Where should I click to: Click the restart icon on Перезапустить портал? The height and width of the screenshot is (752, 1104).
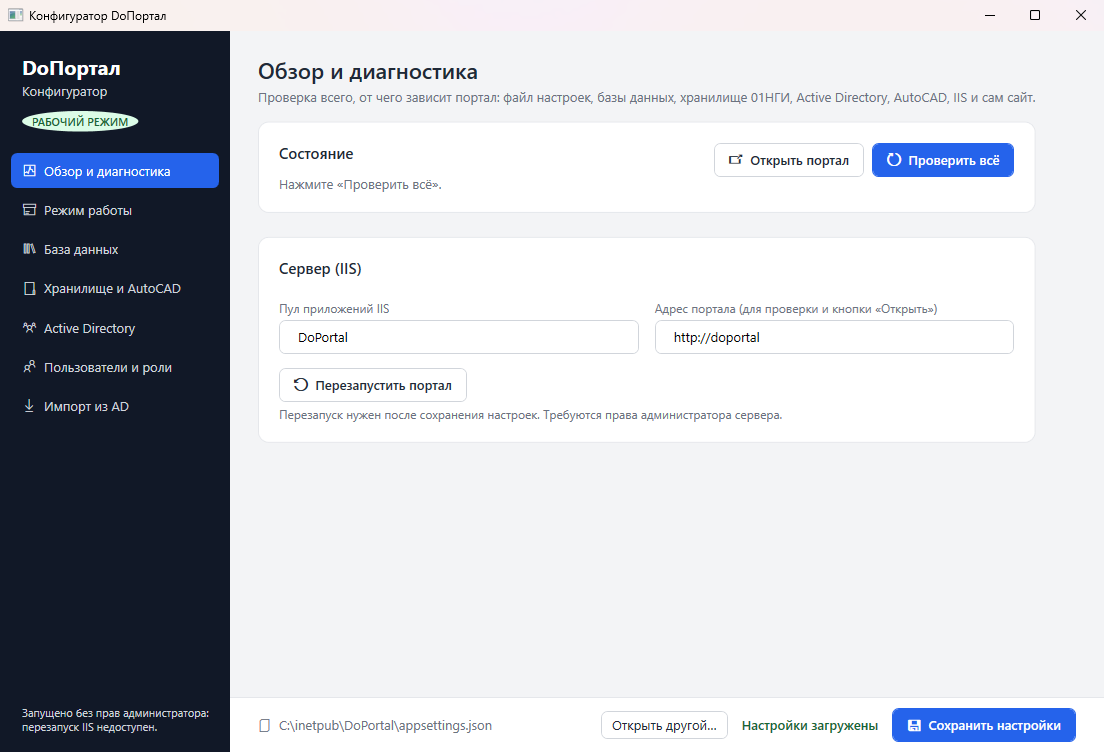[301, 384]
